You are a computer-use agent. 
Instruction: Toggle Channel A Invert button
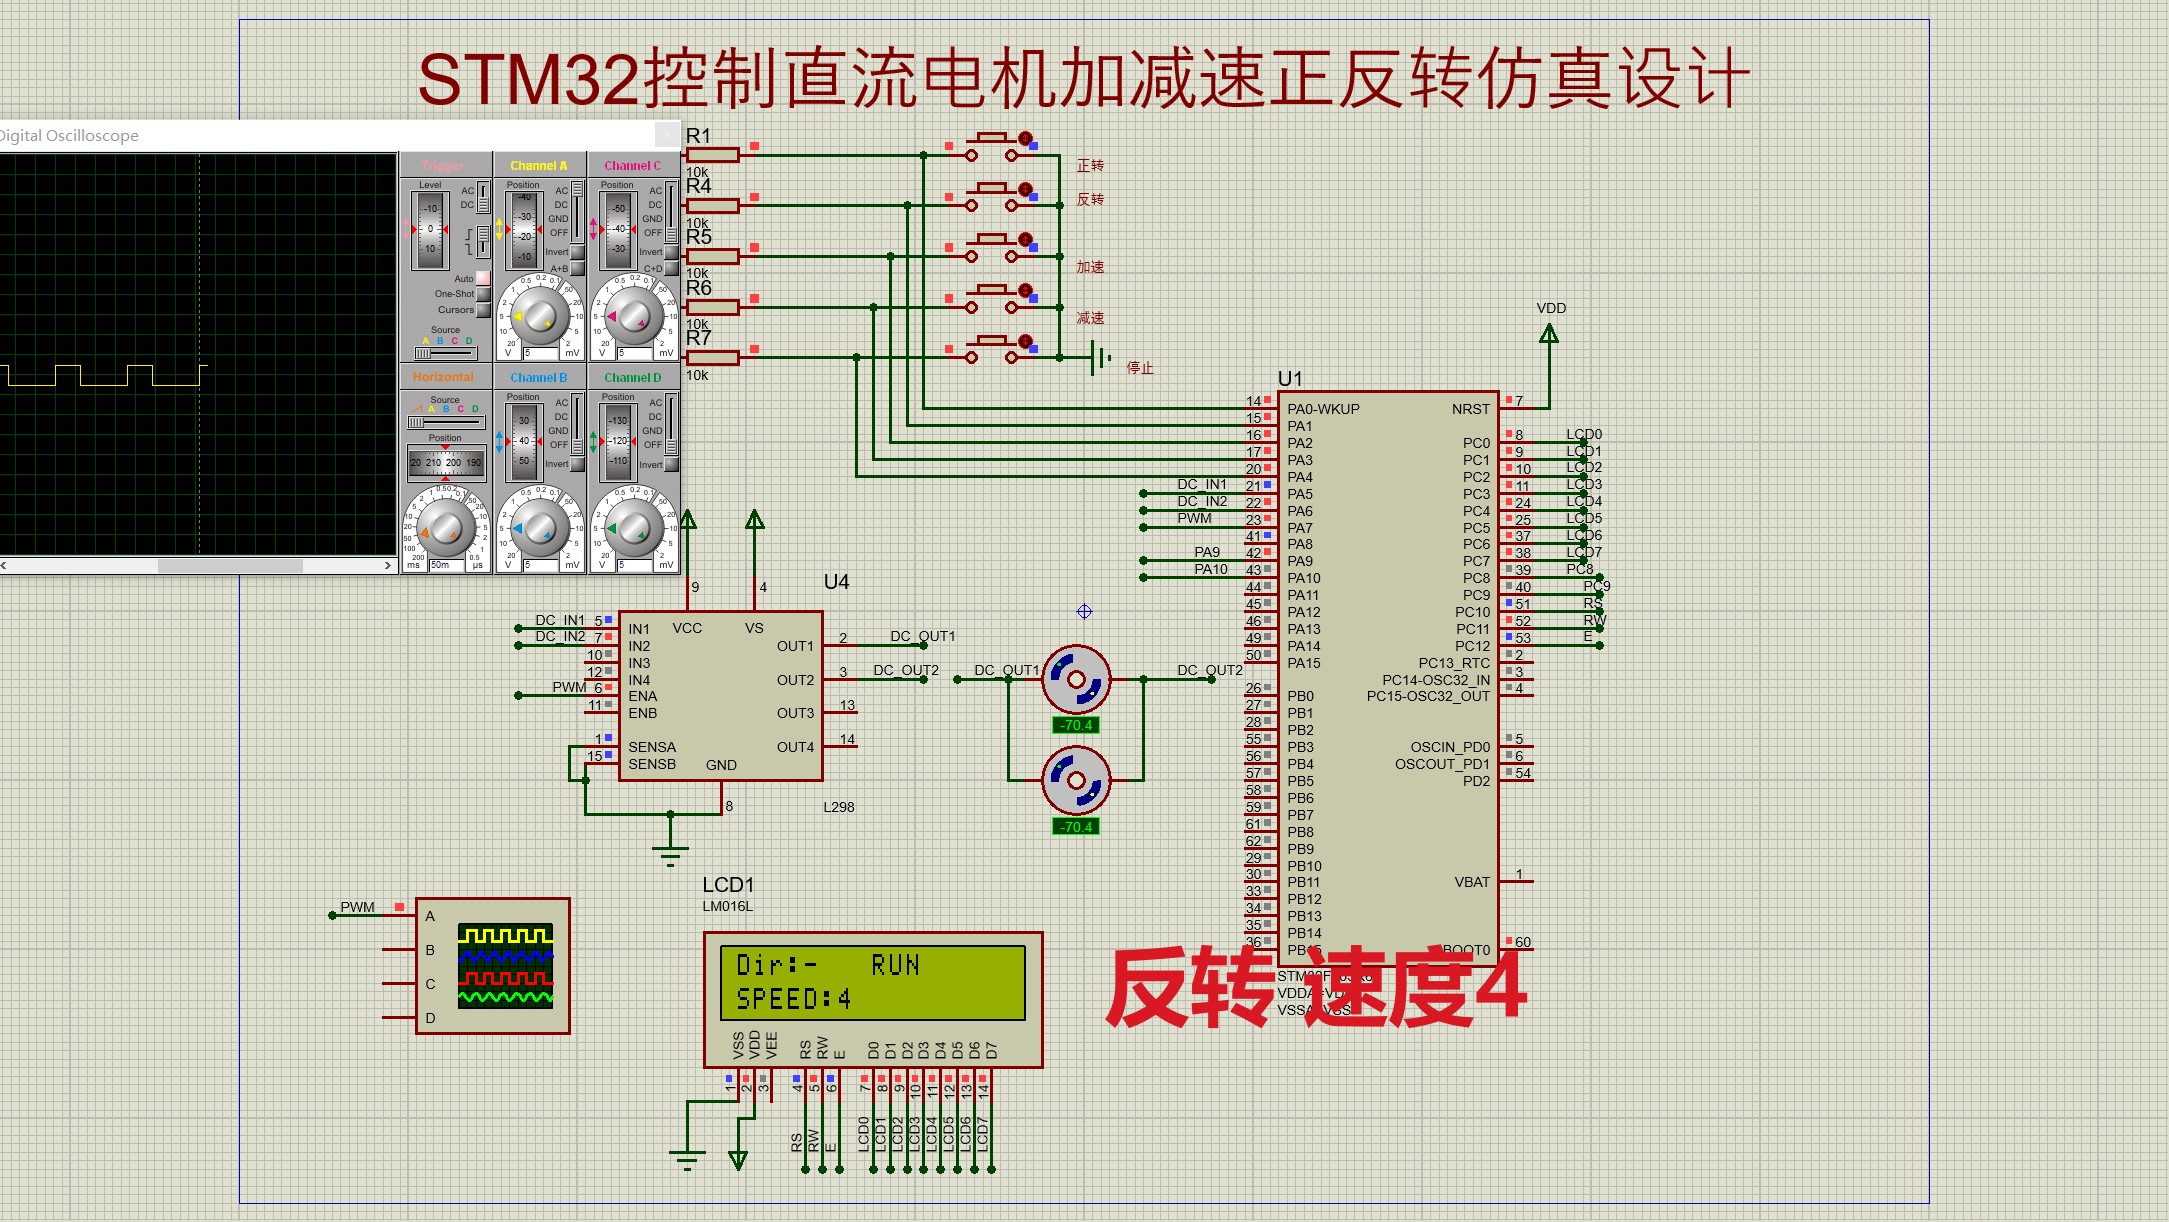point(577,252)
